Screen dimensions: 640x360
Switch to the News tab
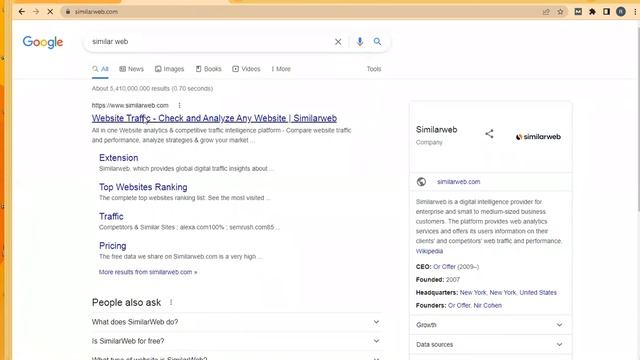pyautogui.click(x=131, y=69)
